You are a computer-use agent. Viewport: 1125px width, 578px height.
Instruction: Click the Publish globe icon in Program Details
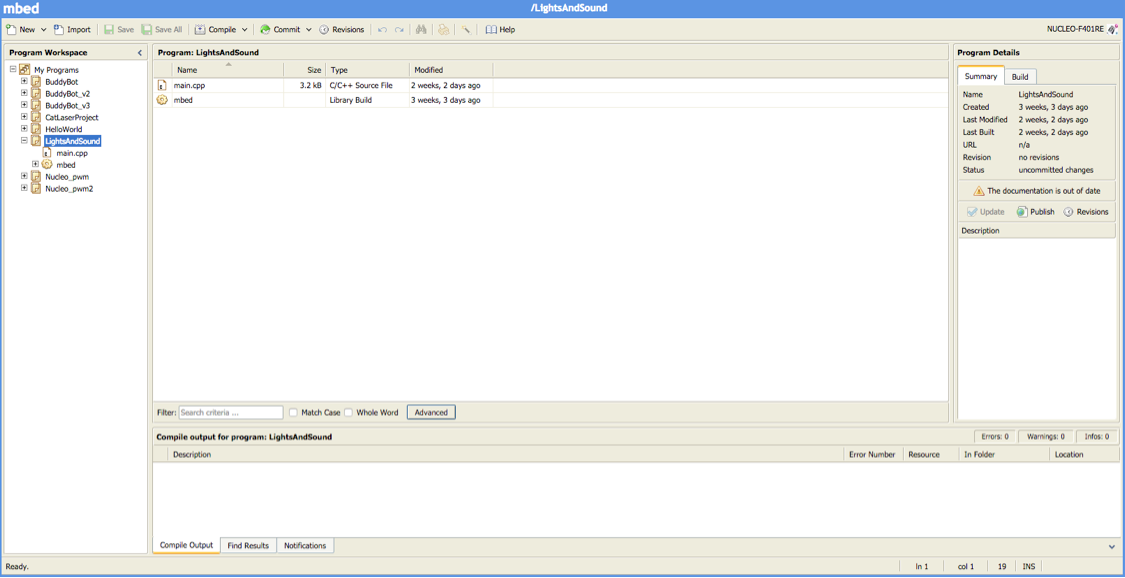(x=1022, y=212)
